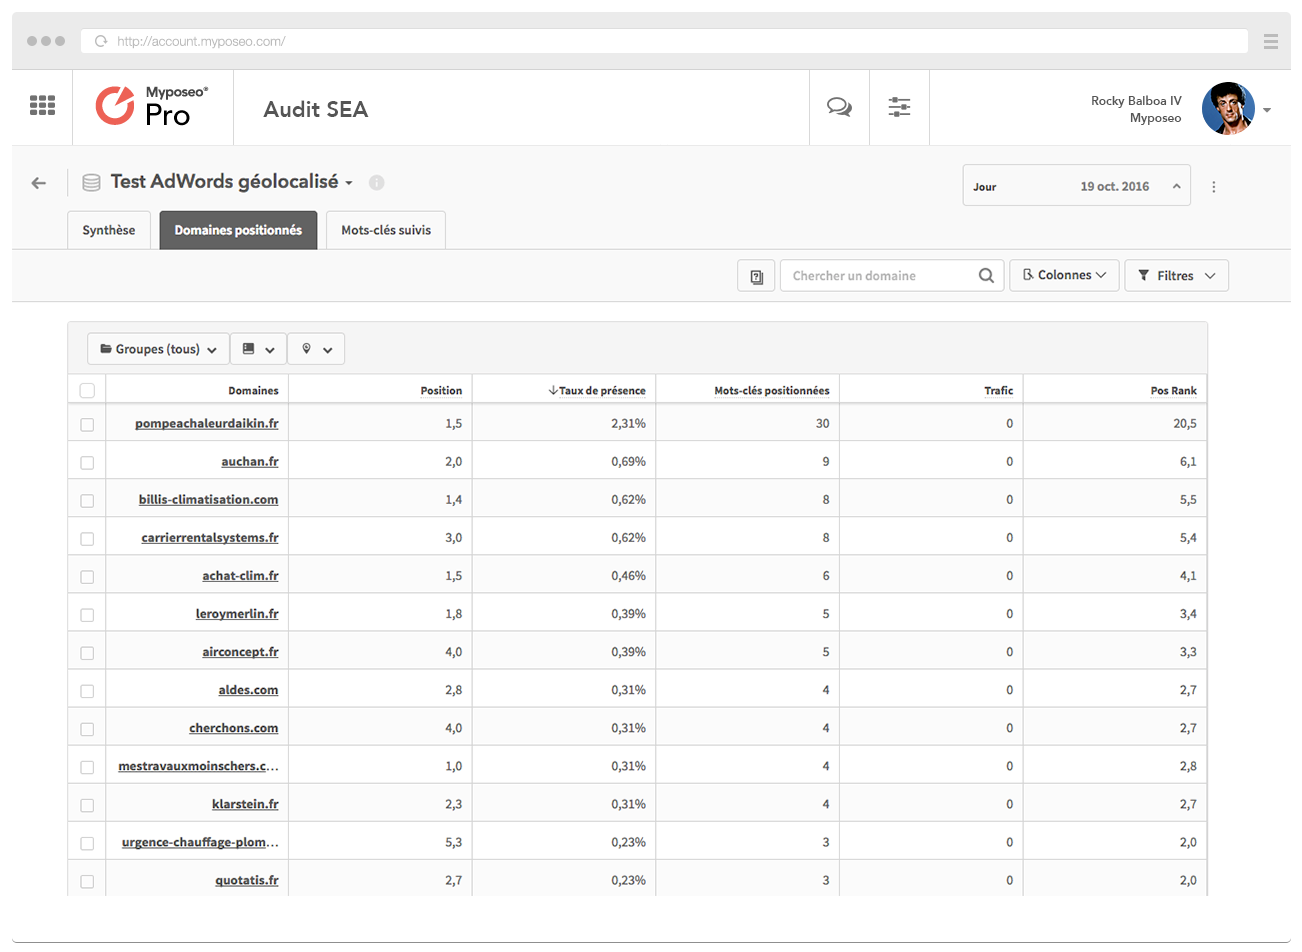
Task: Click the help document icon button
Action: click(756, 276)
